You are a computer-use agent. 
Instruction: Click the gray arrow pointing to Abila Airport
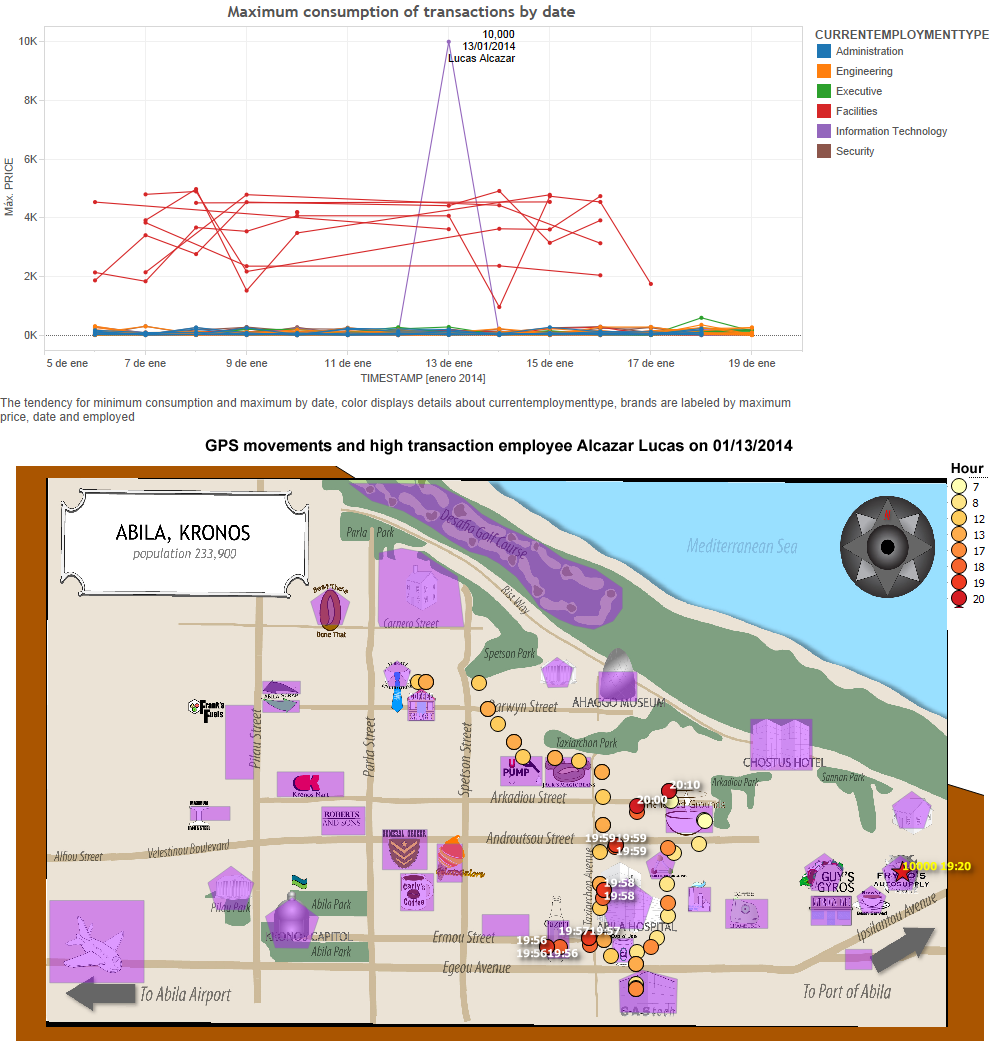click(x=101, y=995)
